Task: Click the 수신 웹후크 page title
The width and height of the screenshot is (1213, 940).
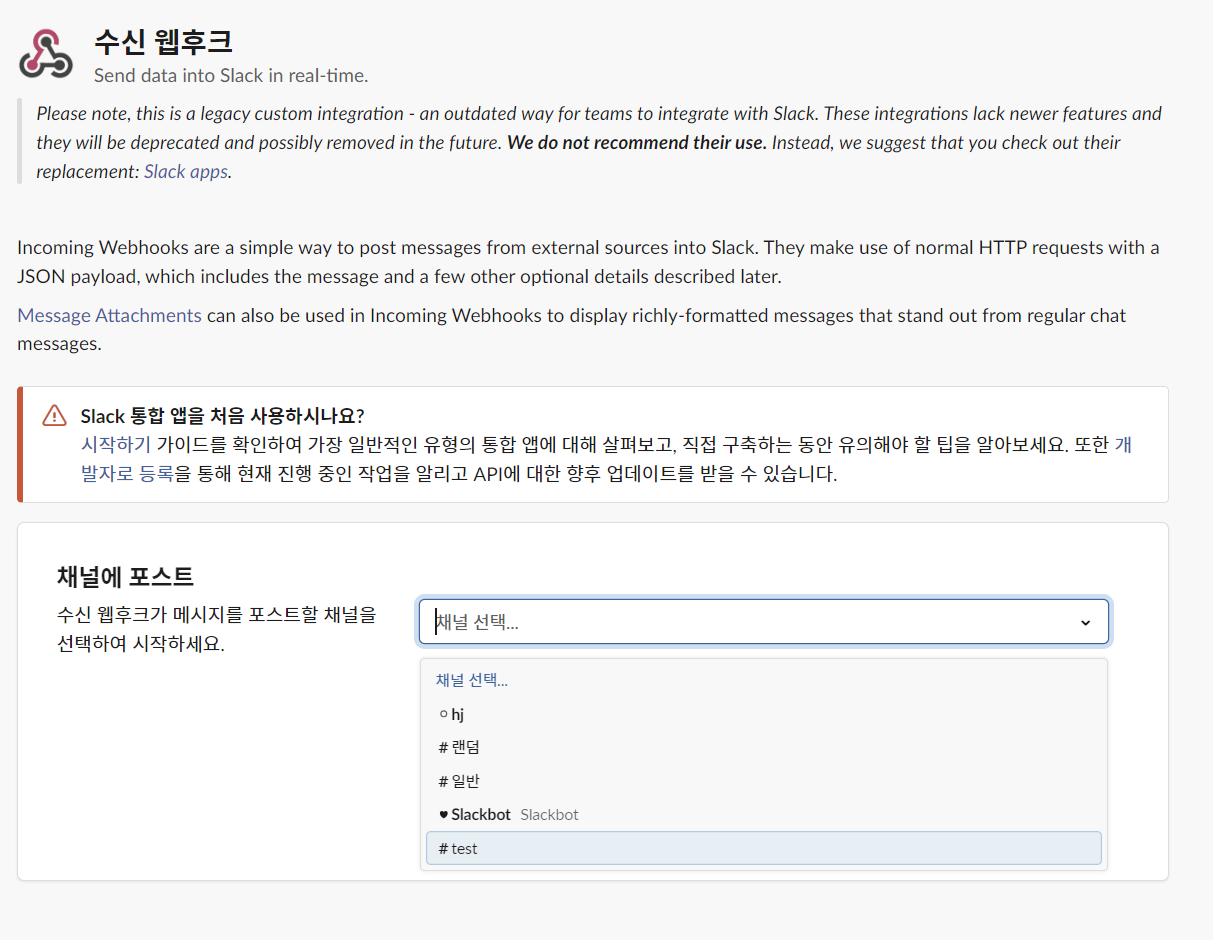Action: [x=163, y=41]
